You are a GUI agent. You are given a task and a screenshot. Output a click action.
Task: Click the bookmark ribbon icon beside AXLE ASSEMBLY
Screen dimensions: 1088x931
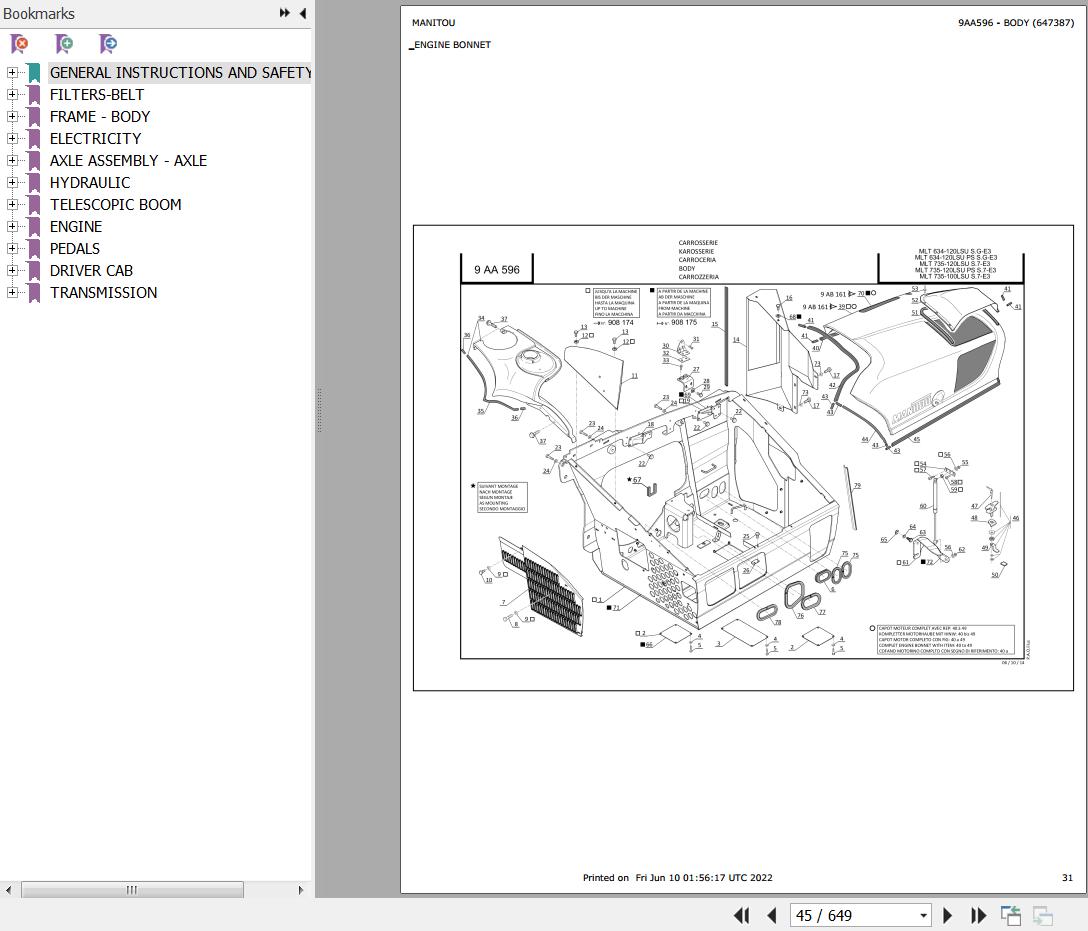pos(34,161)
